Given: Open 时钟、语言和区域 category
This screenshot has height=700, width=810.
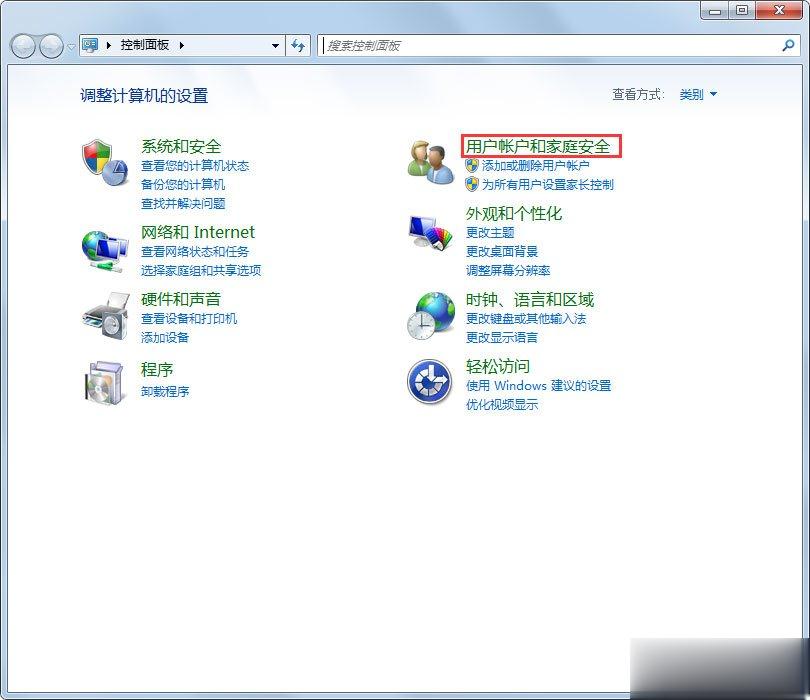Looking at the screenshot, I should (529, 299).
